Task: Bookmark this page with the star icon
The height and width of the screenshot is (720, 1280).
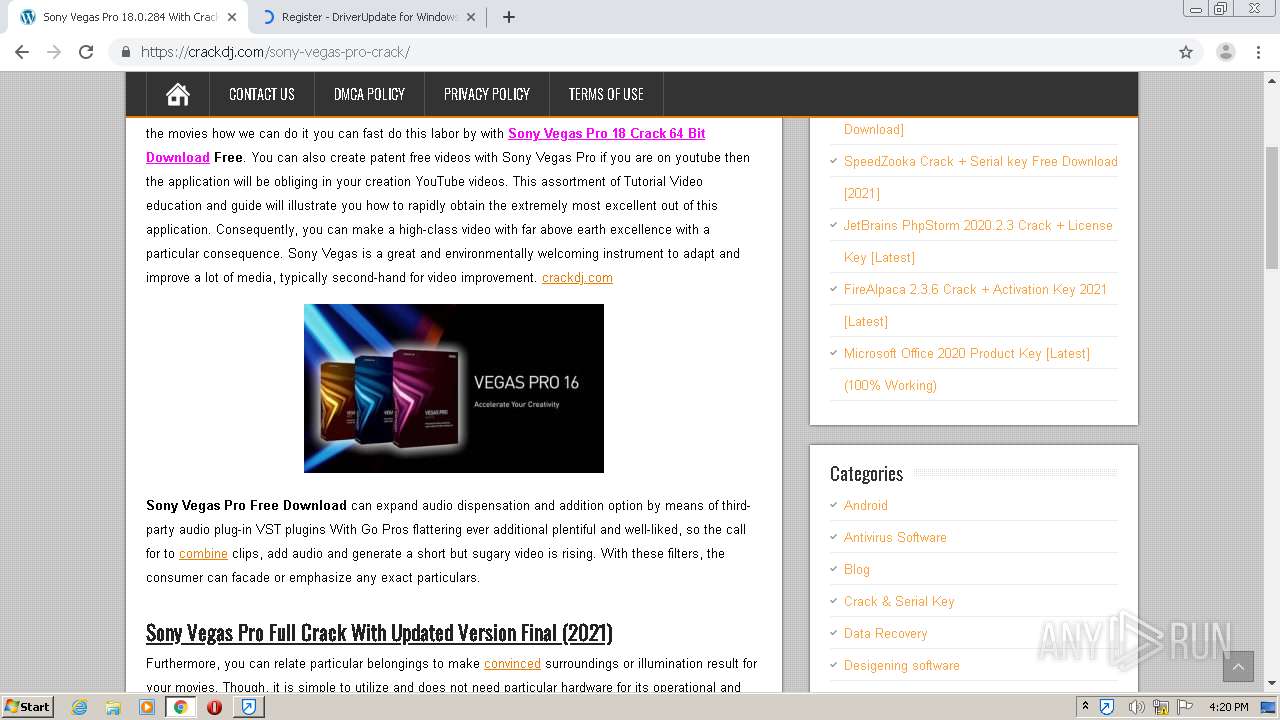Action: click(1186, 52)
